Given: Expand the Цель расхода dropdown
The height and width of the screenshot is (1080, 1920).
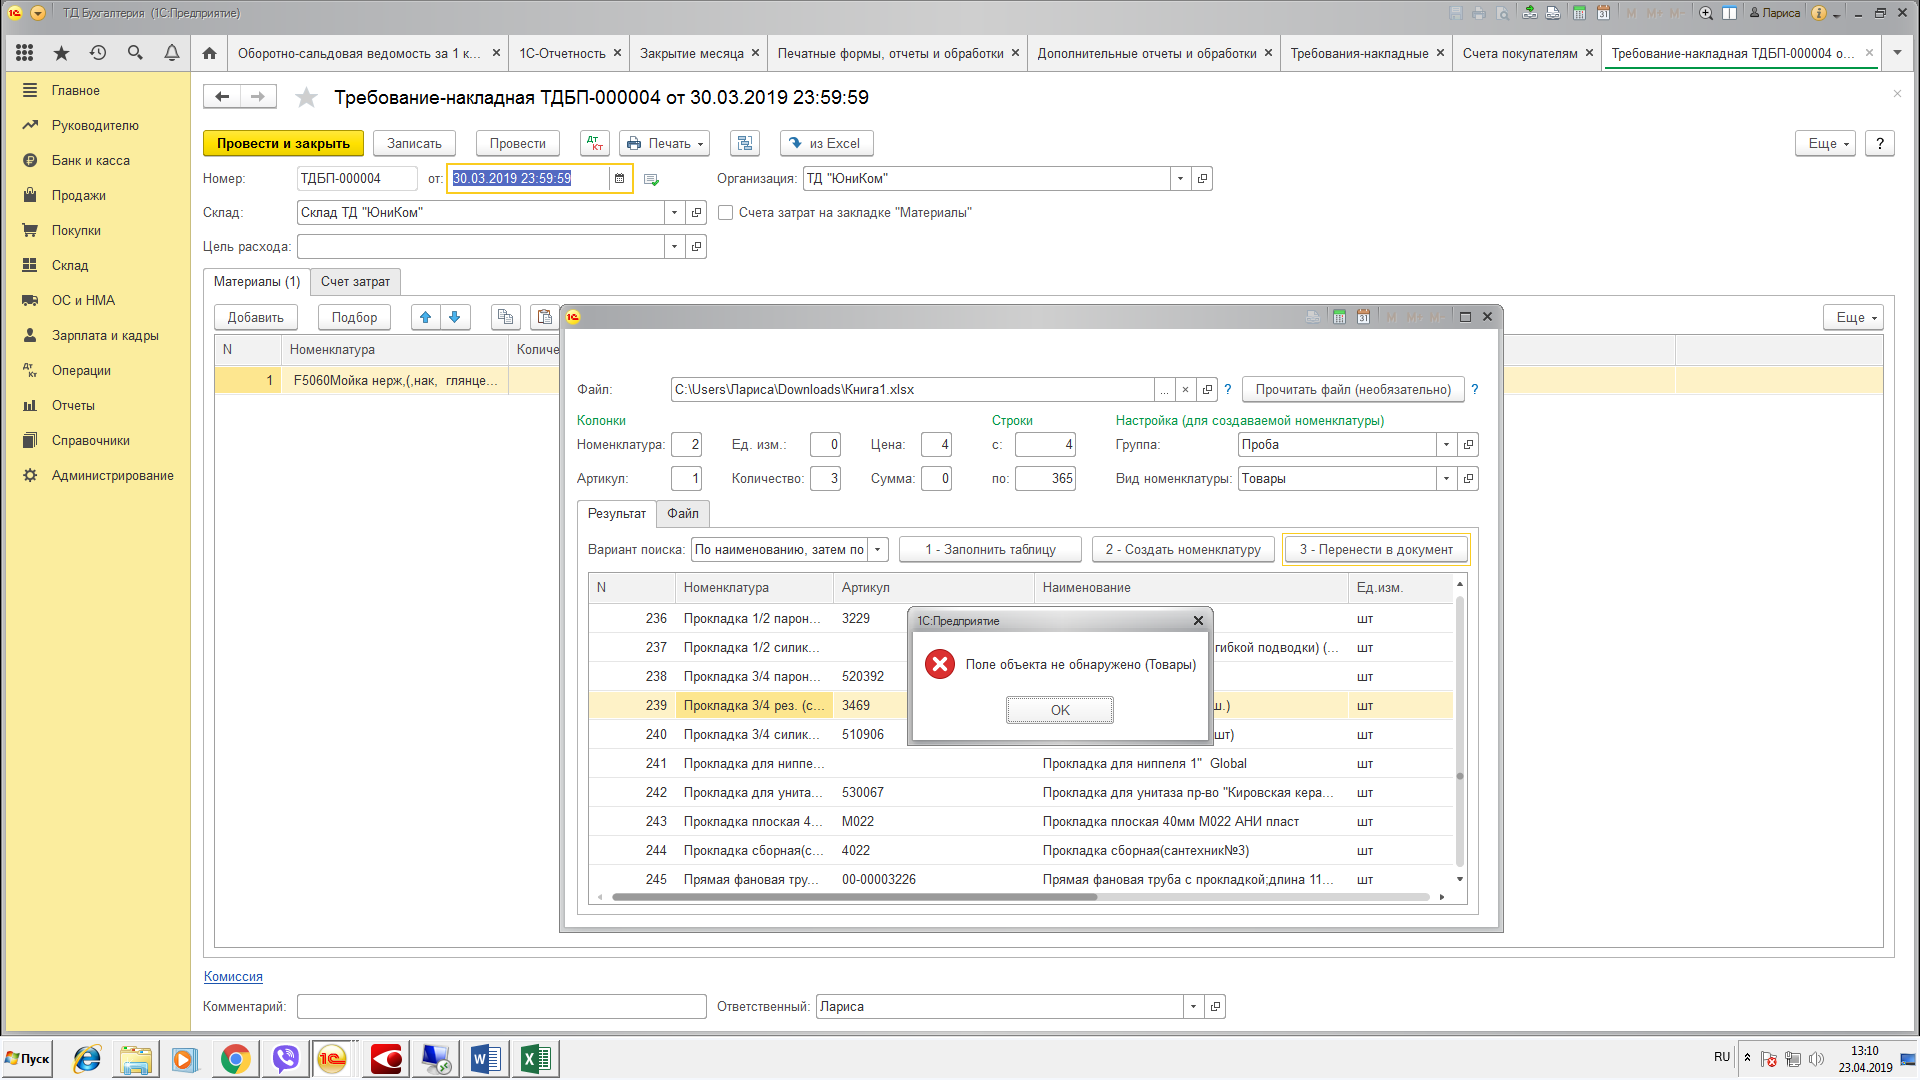Looking at the screenshot, I should (x=675, y=247).
